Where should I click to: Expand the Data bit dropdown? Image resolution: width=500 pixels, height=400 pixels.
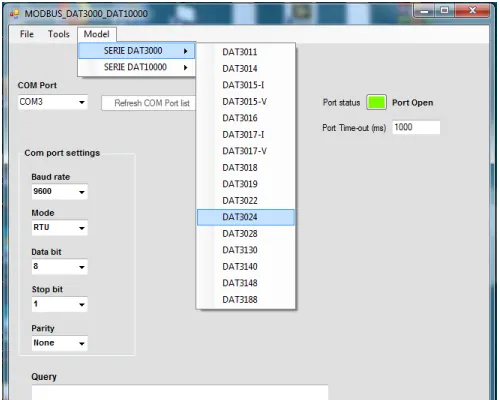pyautogui.click(x=60, y=267)
